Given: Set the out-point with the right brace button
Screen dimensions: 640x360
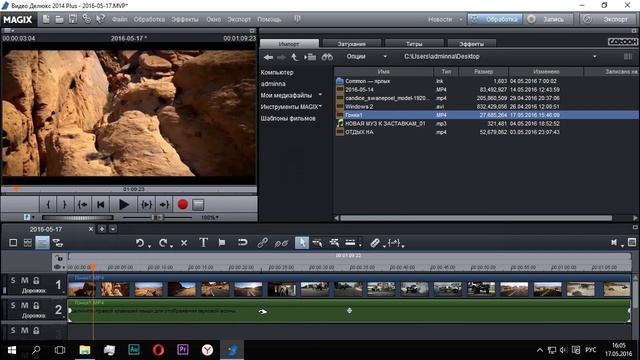Looking at the screenshot, I should pos(64,204).
